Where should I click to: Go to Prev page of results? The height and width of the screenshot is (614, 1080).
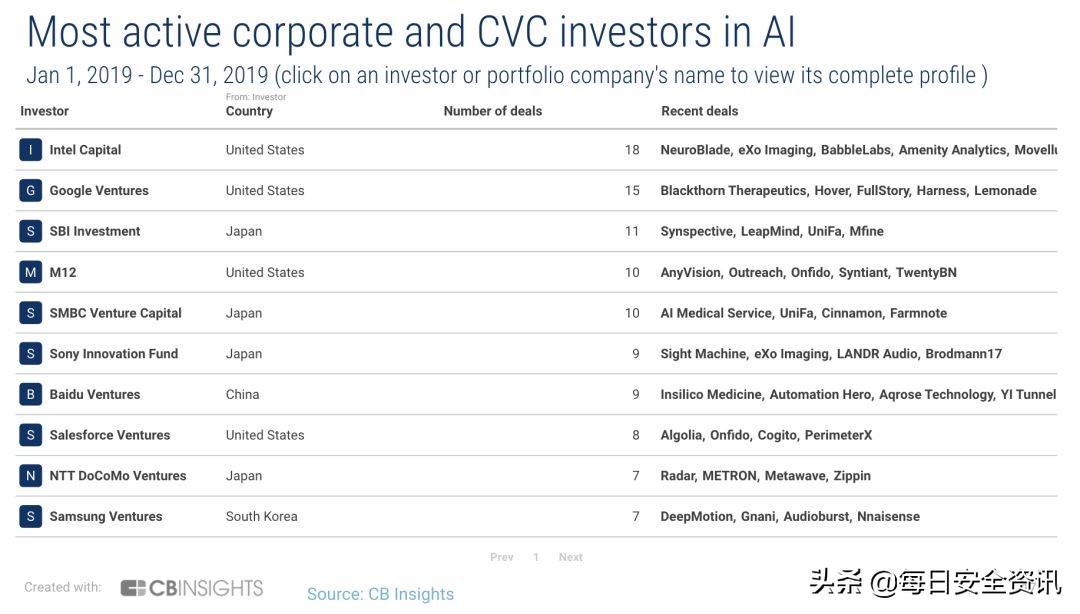(x=502, y=557)
